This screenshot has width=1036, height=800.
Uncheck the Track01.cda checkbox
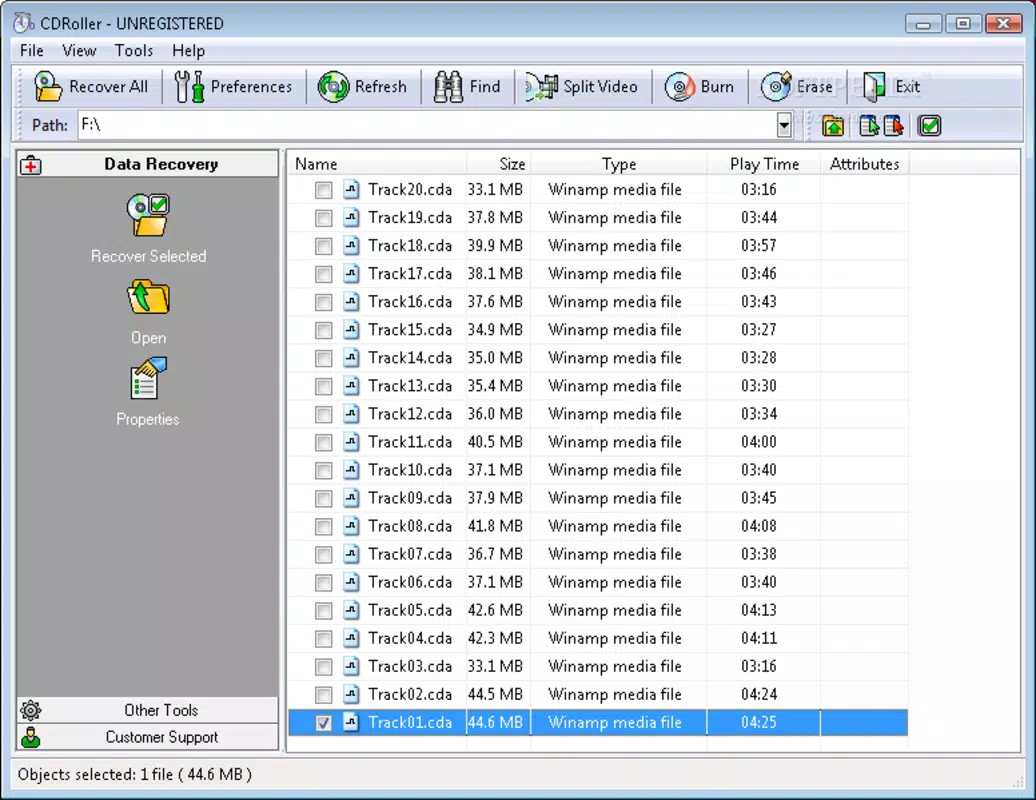coord(323,723)
